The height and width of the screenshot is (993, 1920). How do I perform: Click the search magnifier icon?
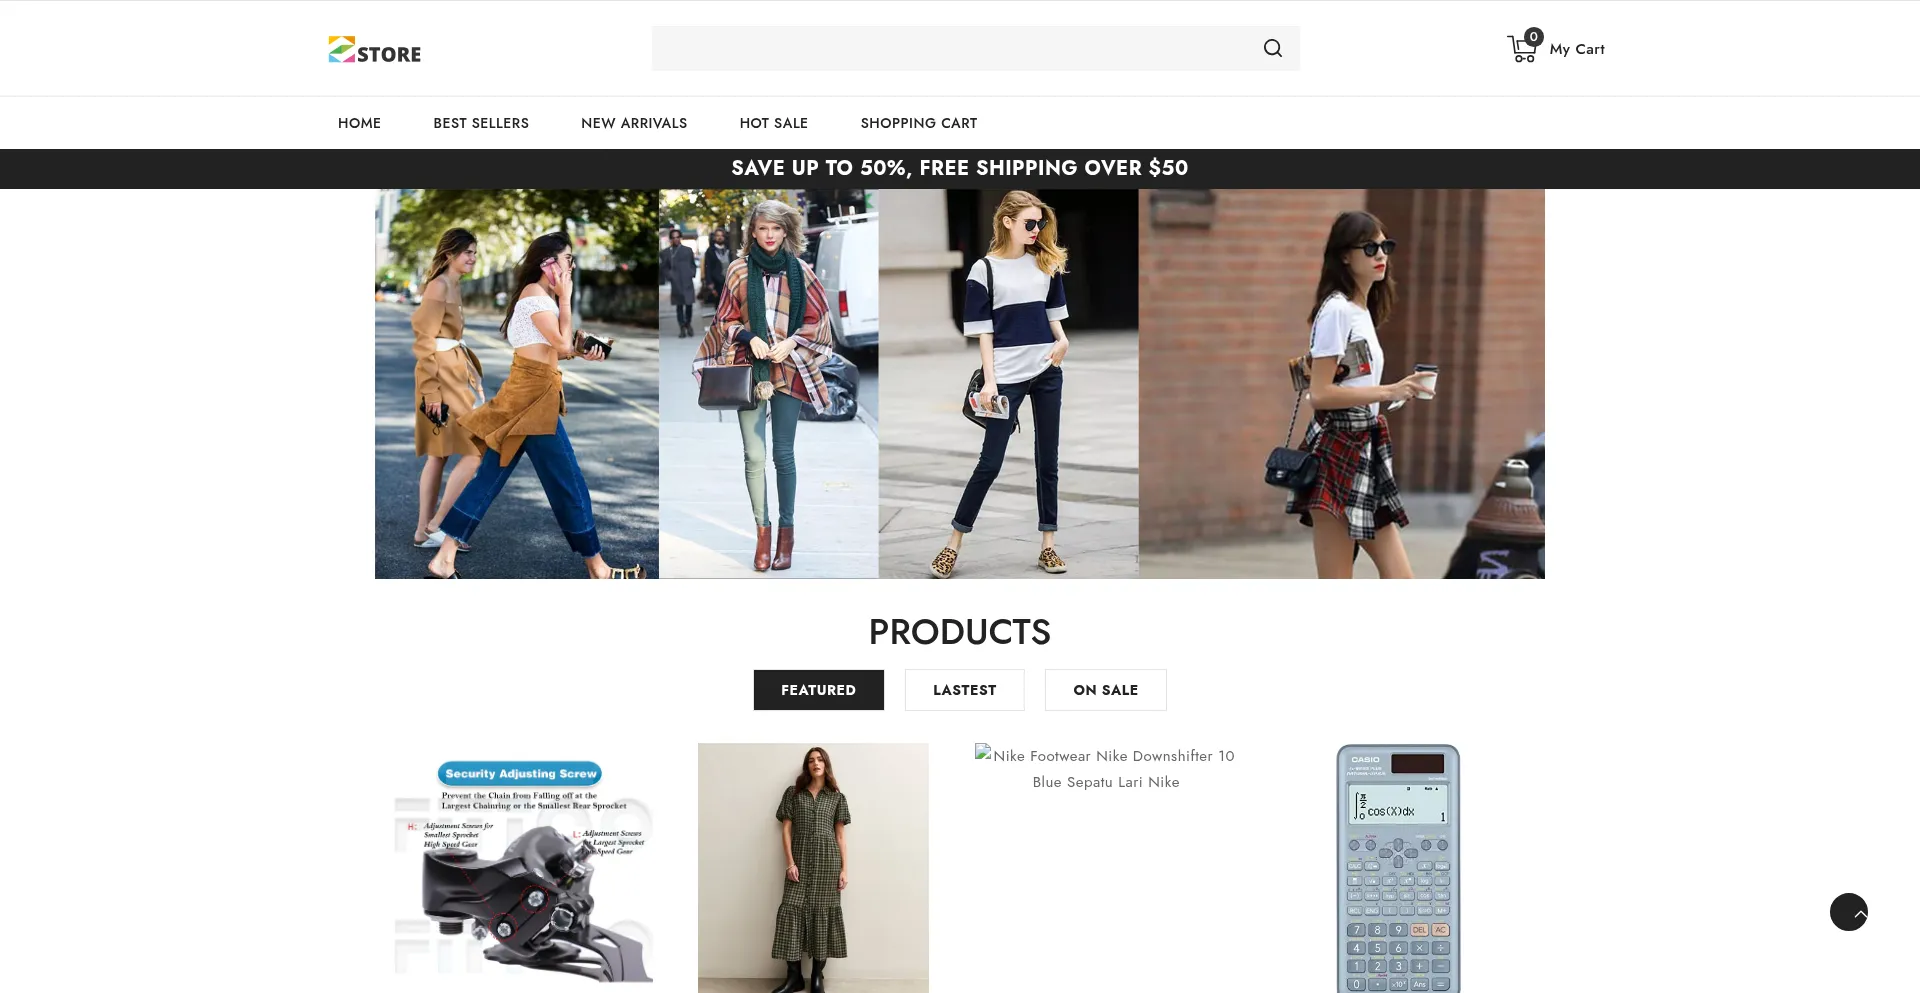point(1272,48)
